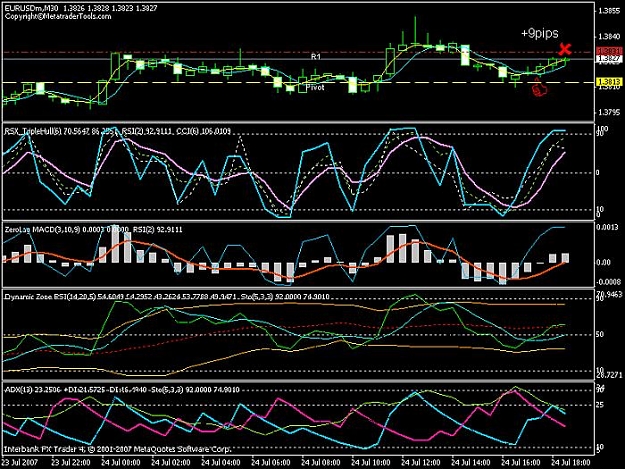Click the 24 Jul 14:00 time label
Viewport: 625px width, 469px height.
[471, 463]
